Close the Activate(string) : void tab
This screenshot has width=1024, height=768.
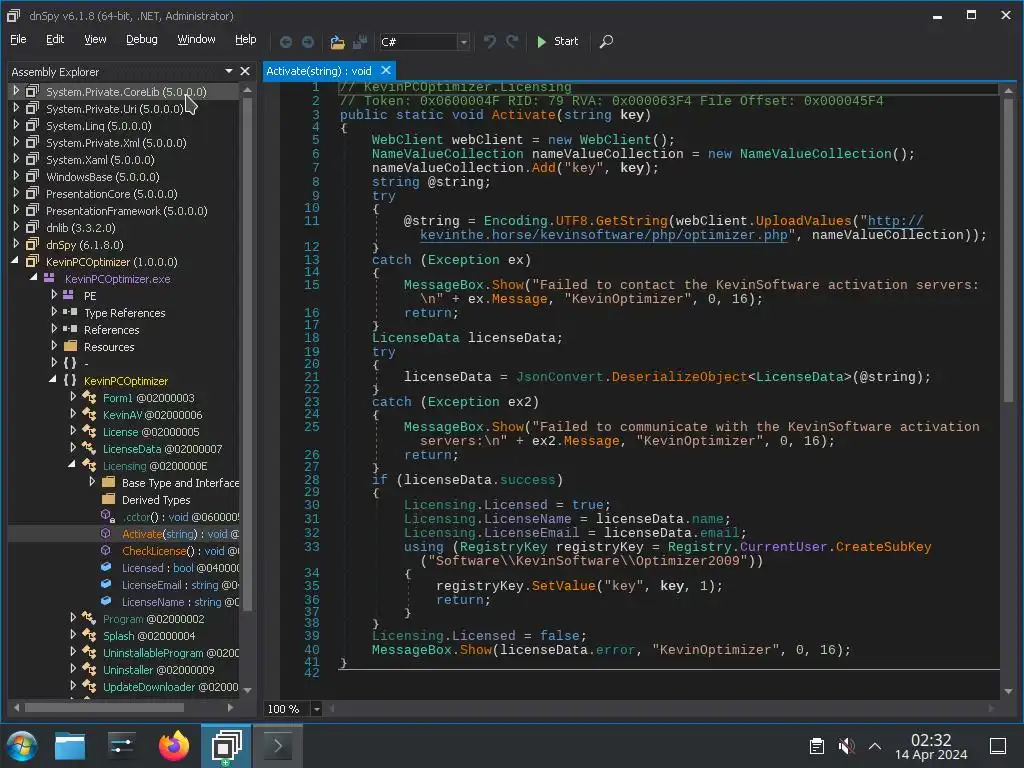(386, 70)
